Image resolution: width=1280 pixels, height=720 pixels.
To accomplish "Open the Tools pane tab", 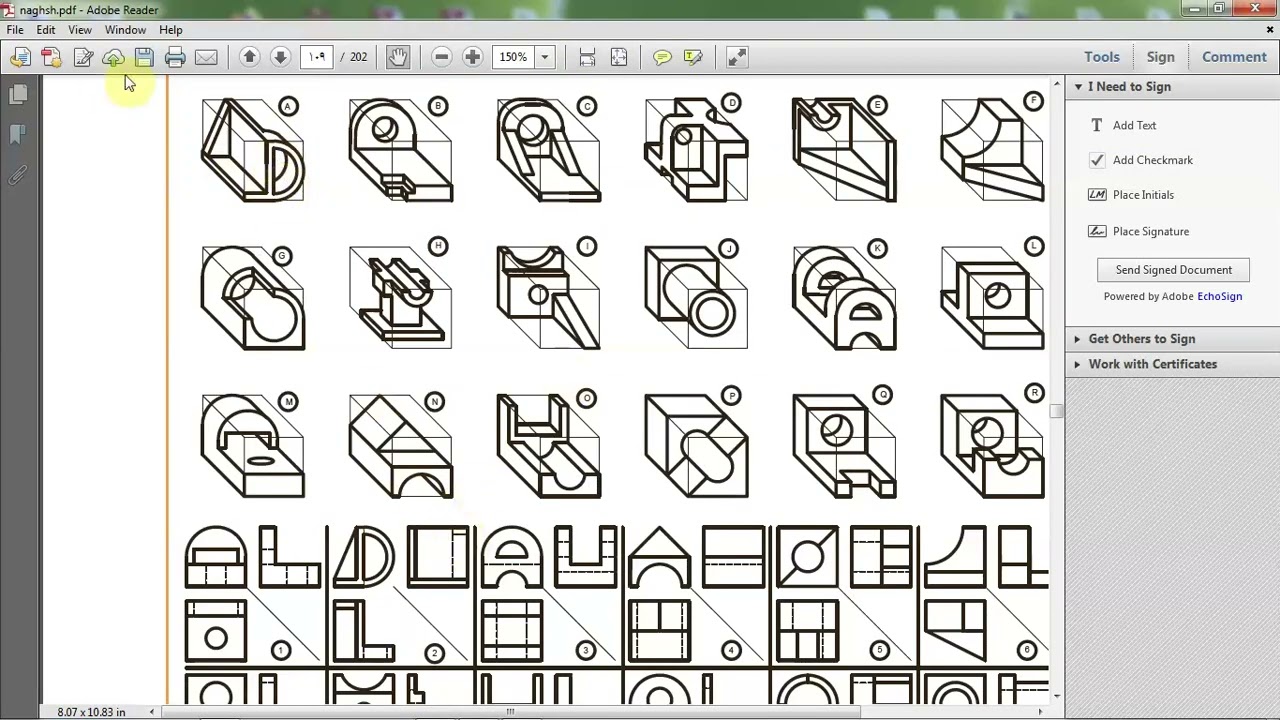I will click(x=1102, y=57).
